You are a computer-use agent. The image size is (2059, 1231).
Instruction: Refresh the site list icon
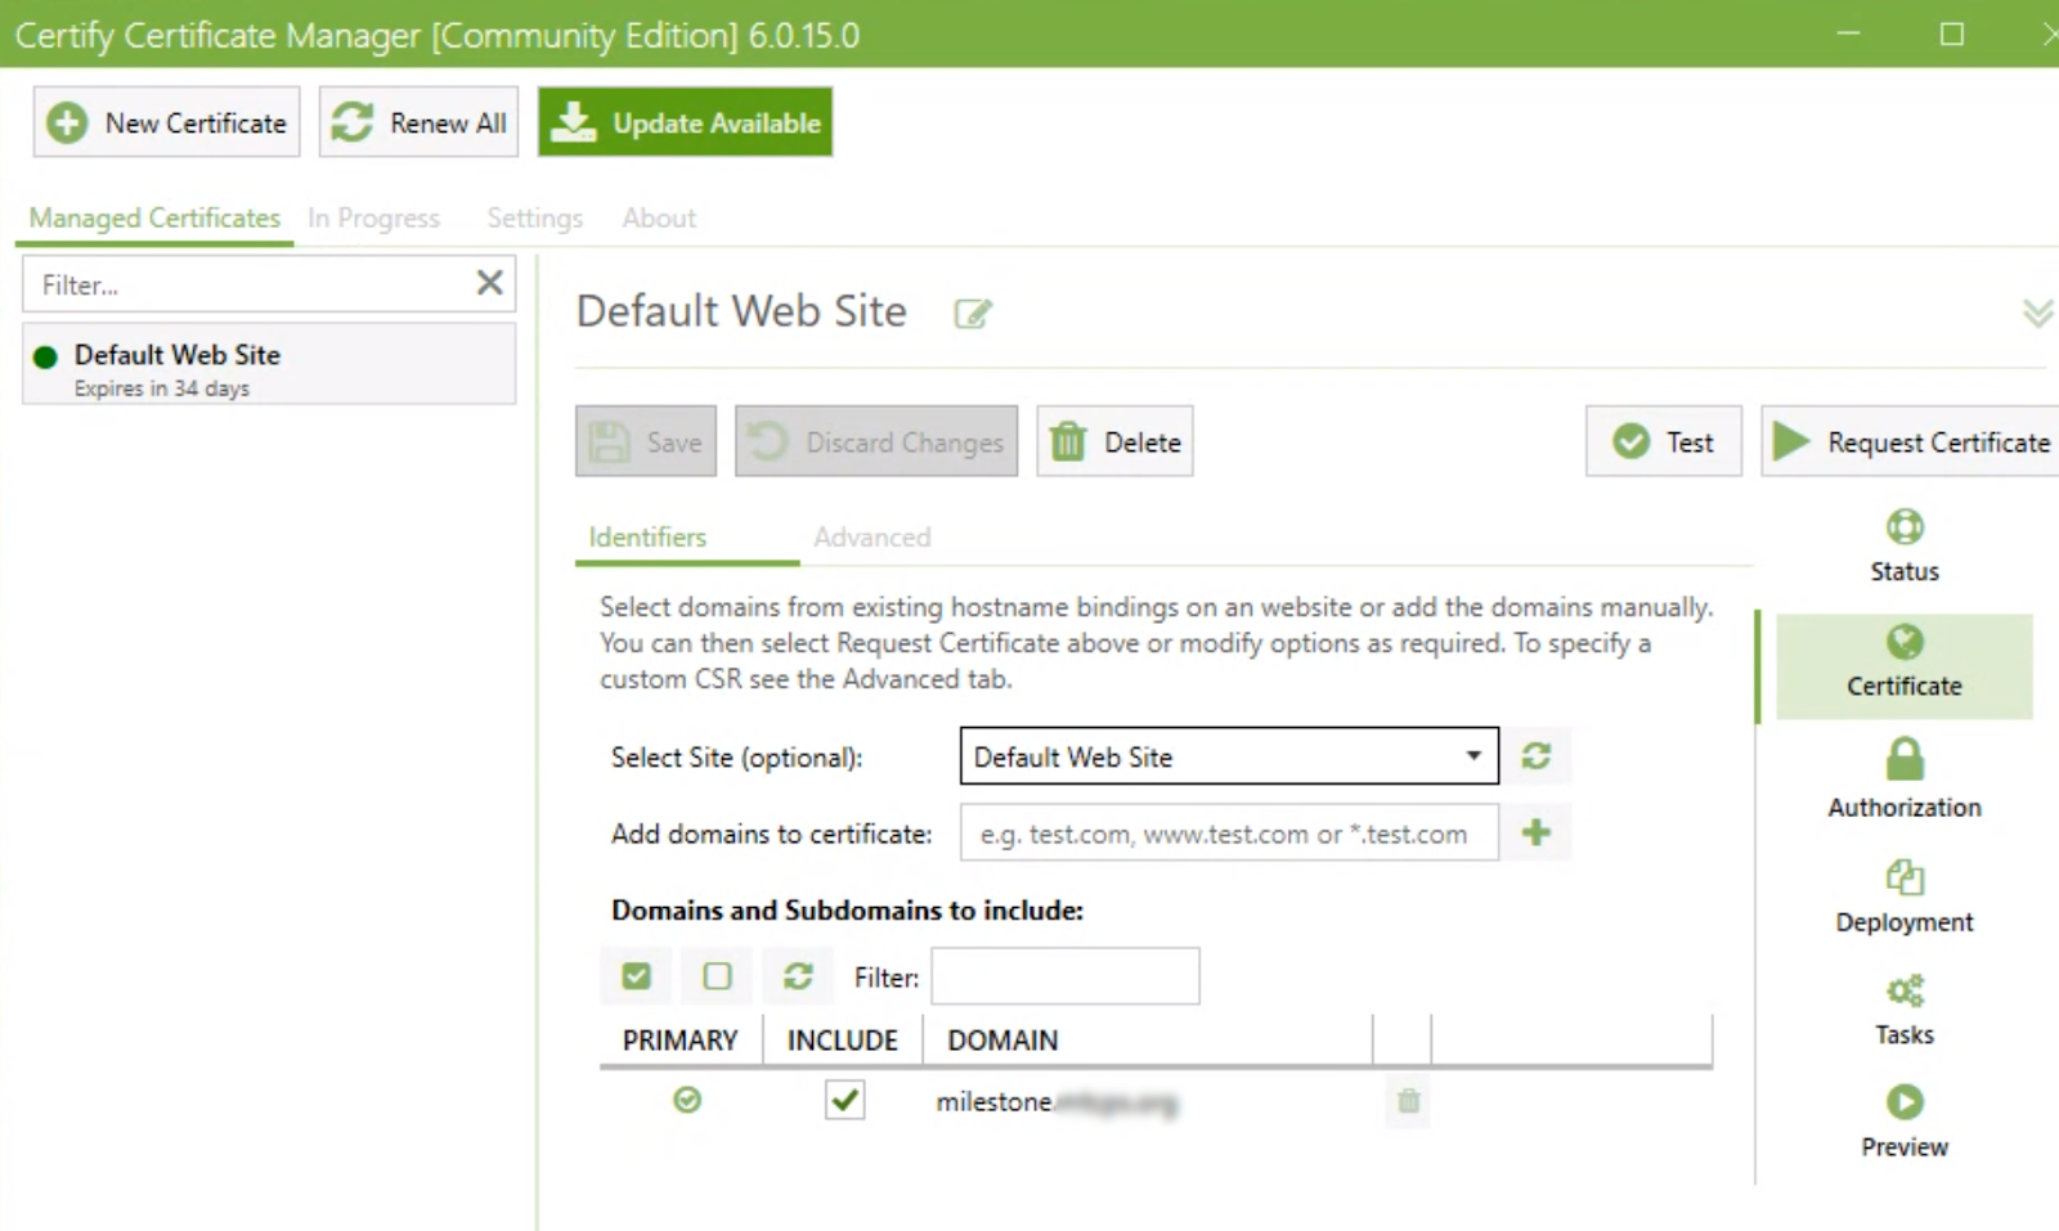tap(1536, 756)
